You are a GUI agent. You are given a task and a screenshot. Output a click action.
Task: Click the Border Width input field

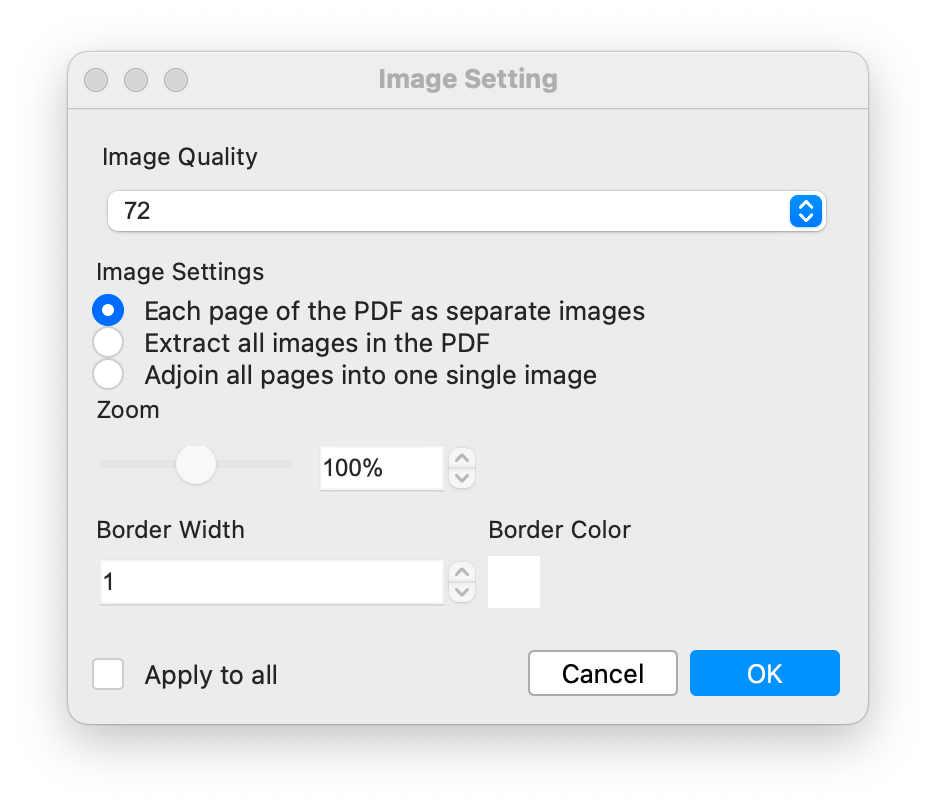point(270,581)
